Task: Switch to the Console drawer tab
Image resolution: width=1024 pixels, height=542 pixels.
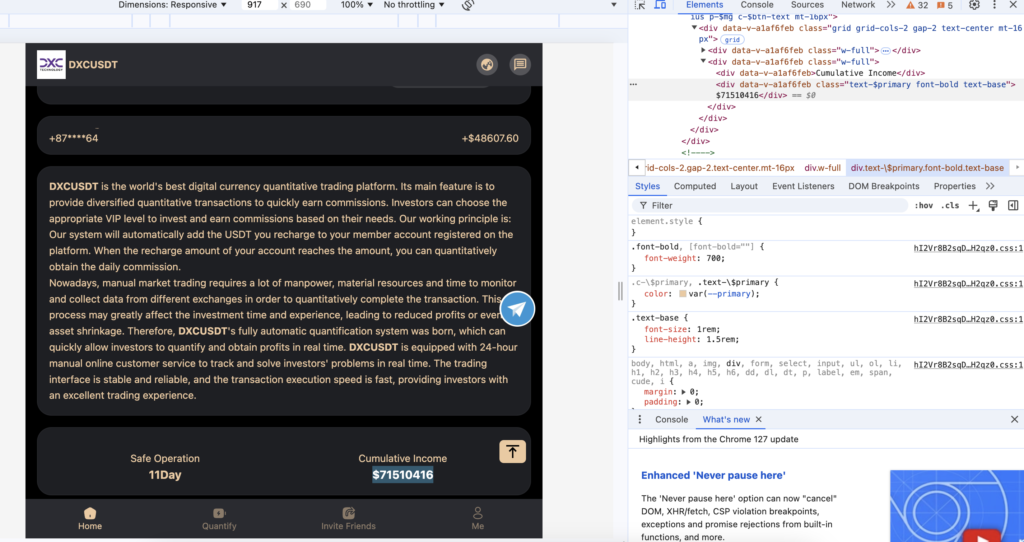Action: (671, 419)
